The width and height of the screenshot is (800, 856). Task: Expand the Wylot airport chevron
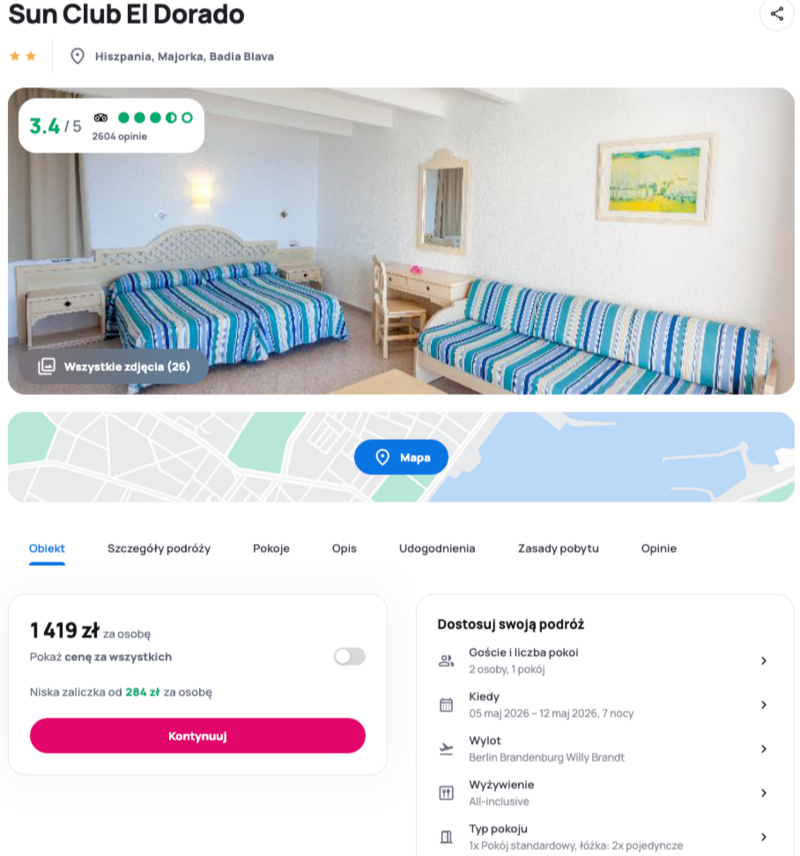764,749
